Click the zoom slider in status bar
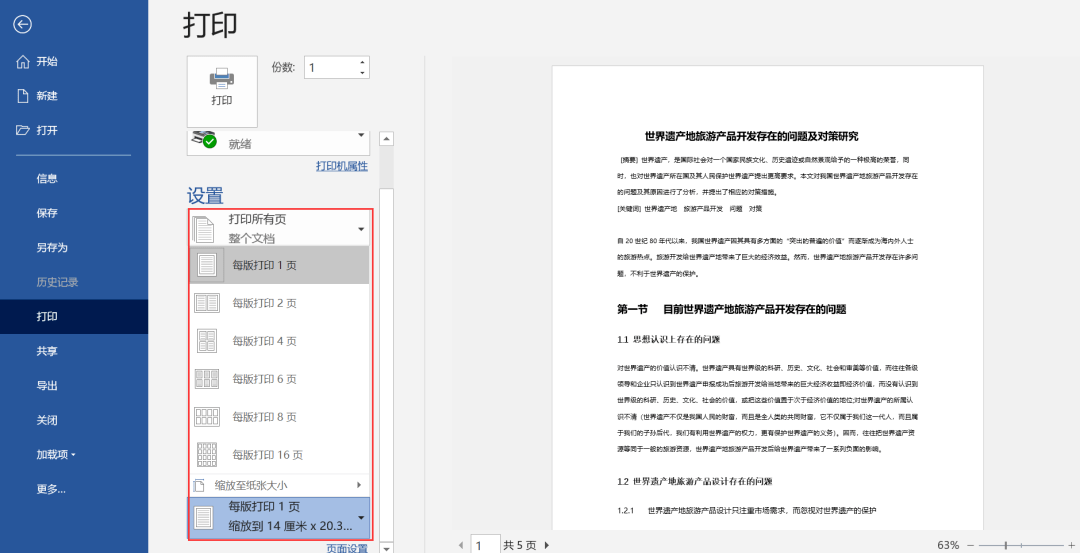Viewport: 1080px width, 553px height. tap(1019, 545)
